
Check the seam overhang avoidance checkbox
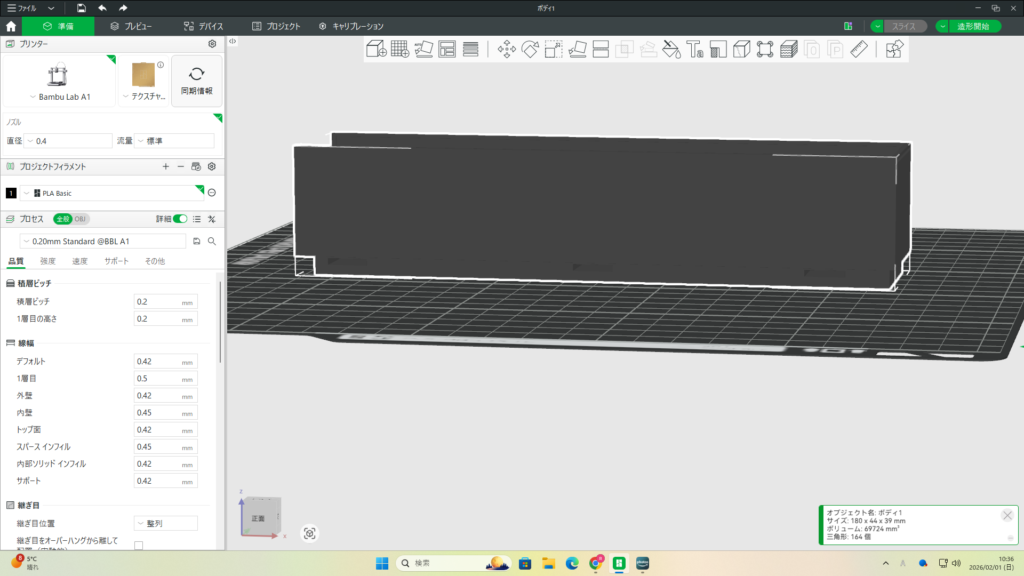click(139, 545)
